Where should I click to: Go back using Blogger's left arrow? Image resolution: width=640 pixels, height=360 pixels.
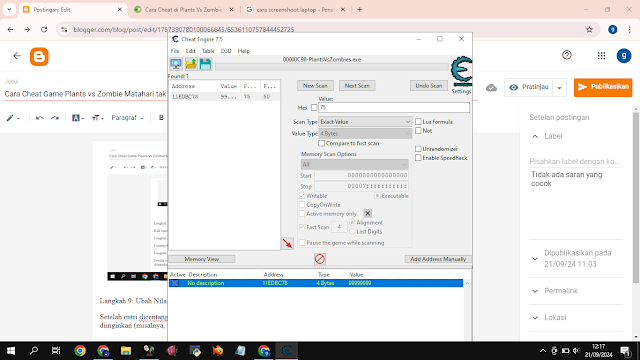(x=17, y=56)
